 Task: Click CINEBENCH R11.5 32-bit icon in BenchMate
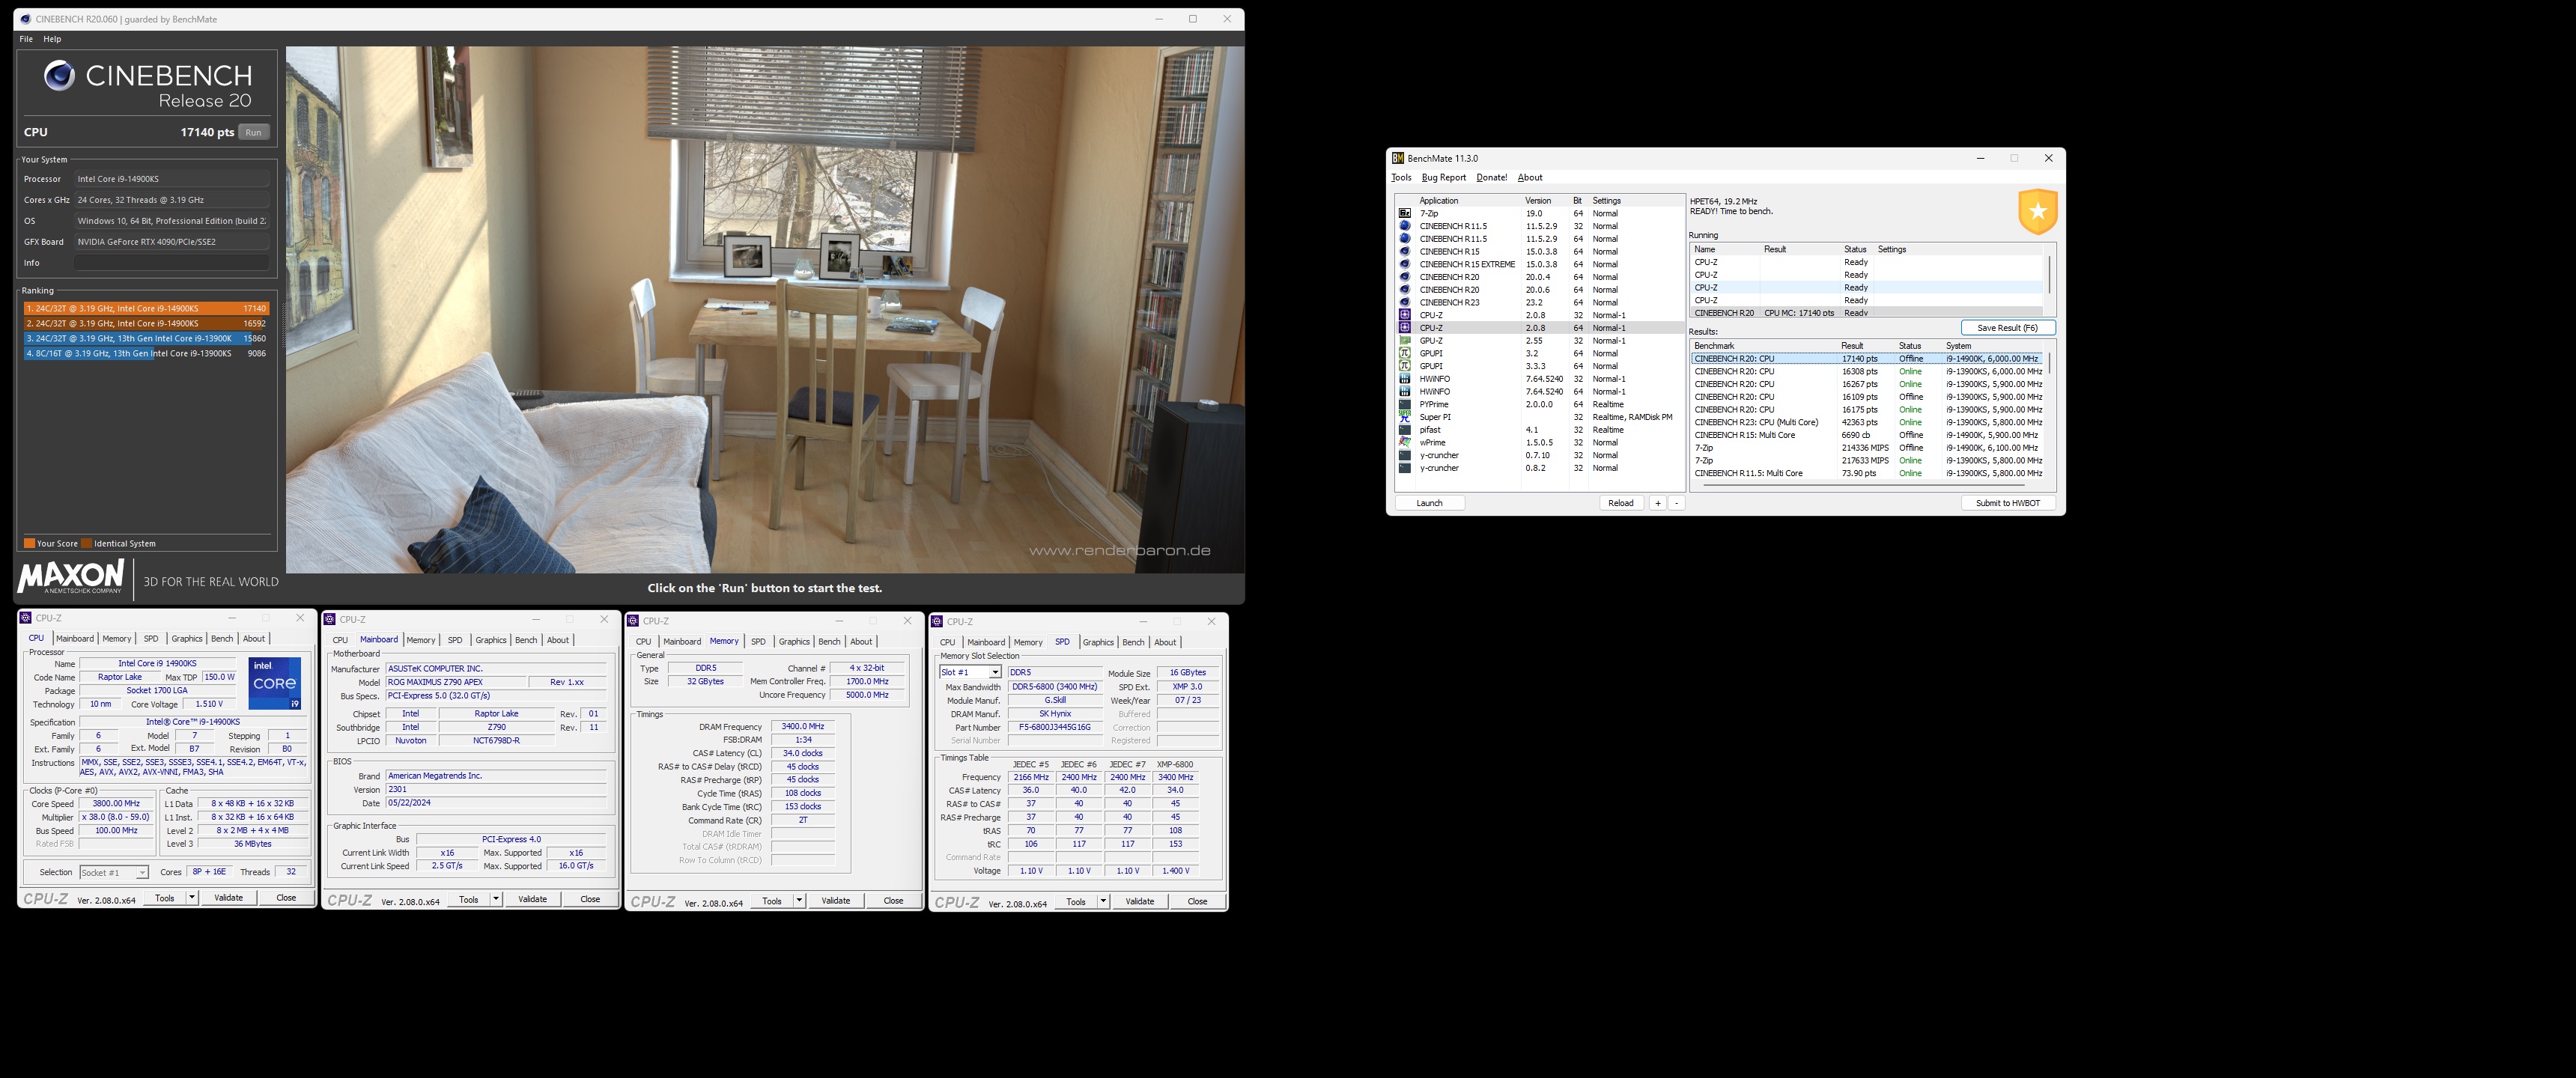coord(1405,226)
